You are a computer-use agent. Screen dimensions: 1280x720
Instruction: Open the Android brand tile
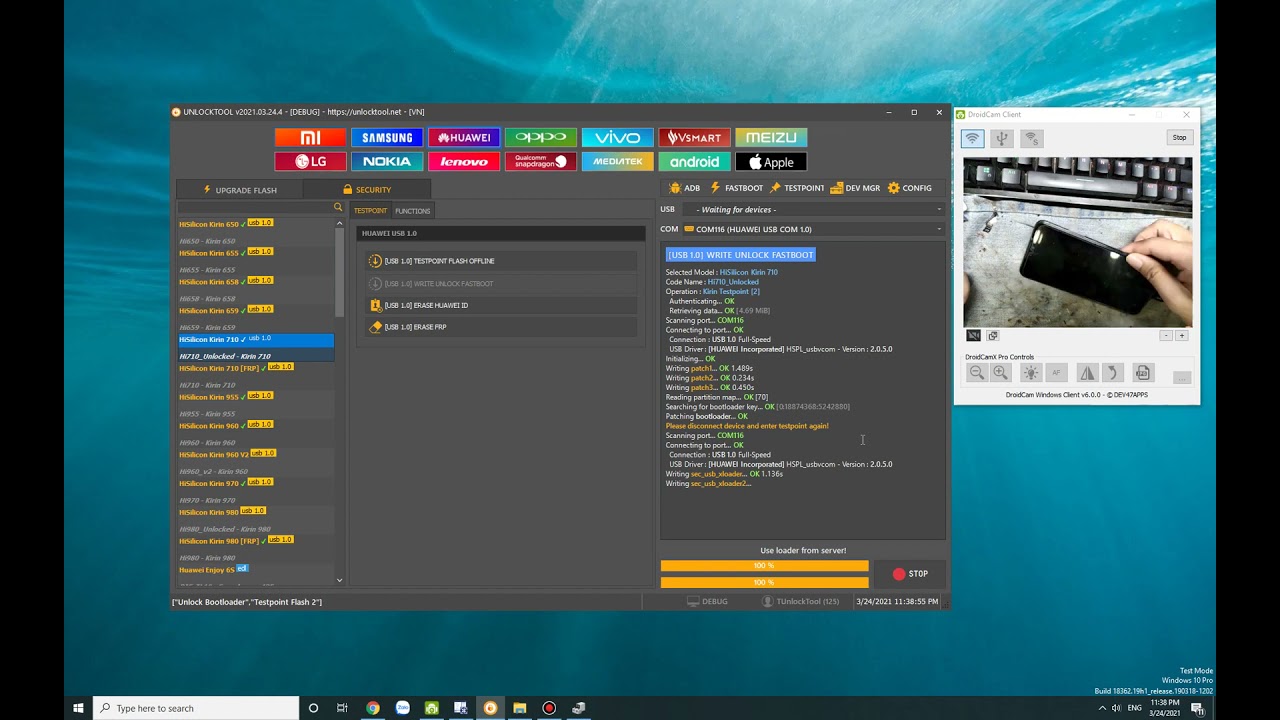(x=694, y=161)
